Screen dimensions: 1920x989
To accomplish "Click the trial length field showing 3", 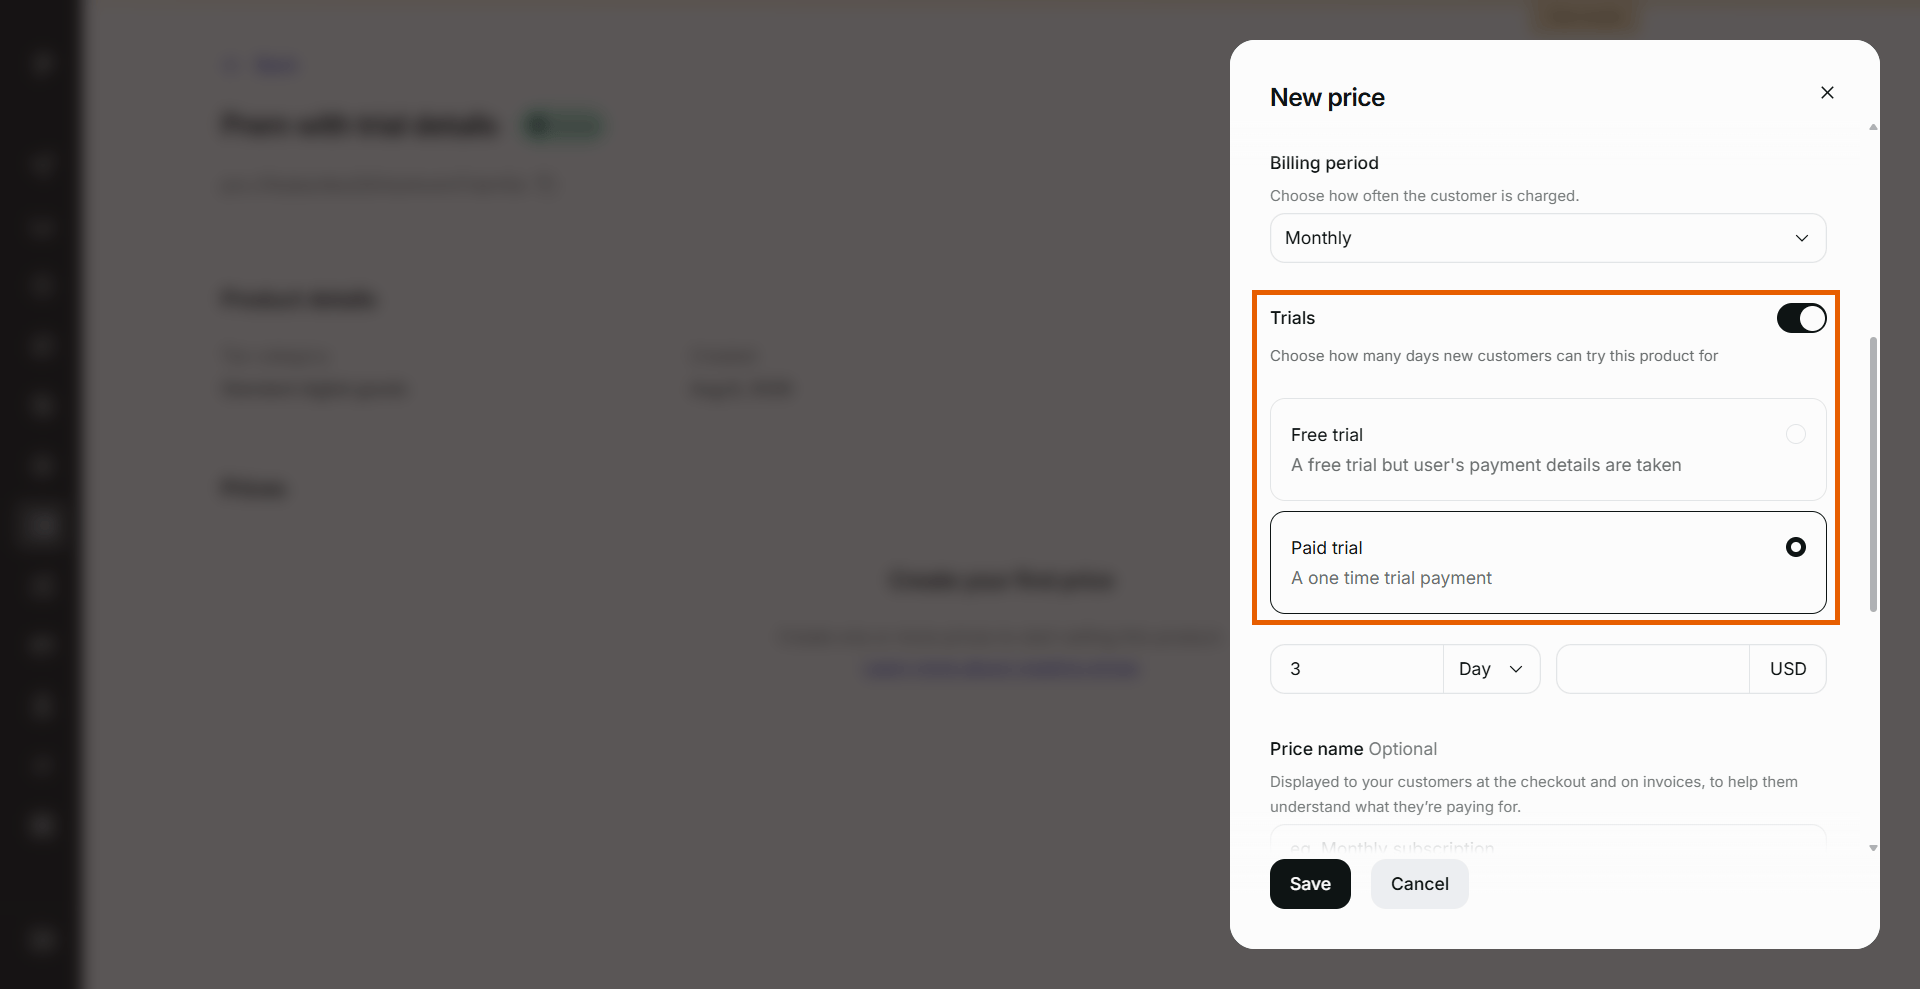I will tap(1357, 669).
